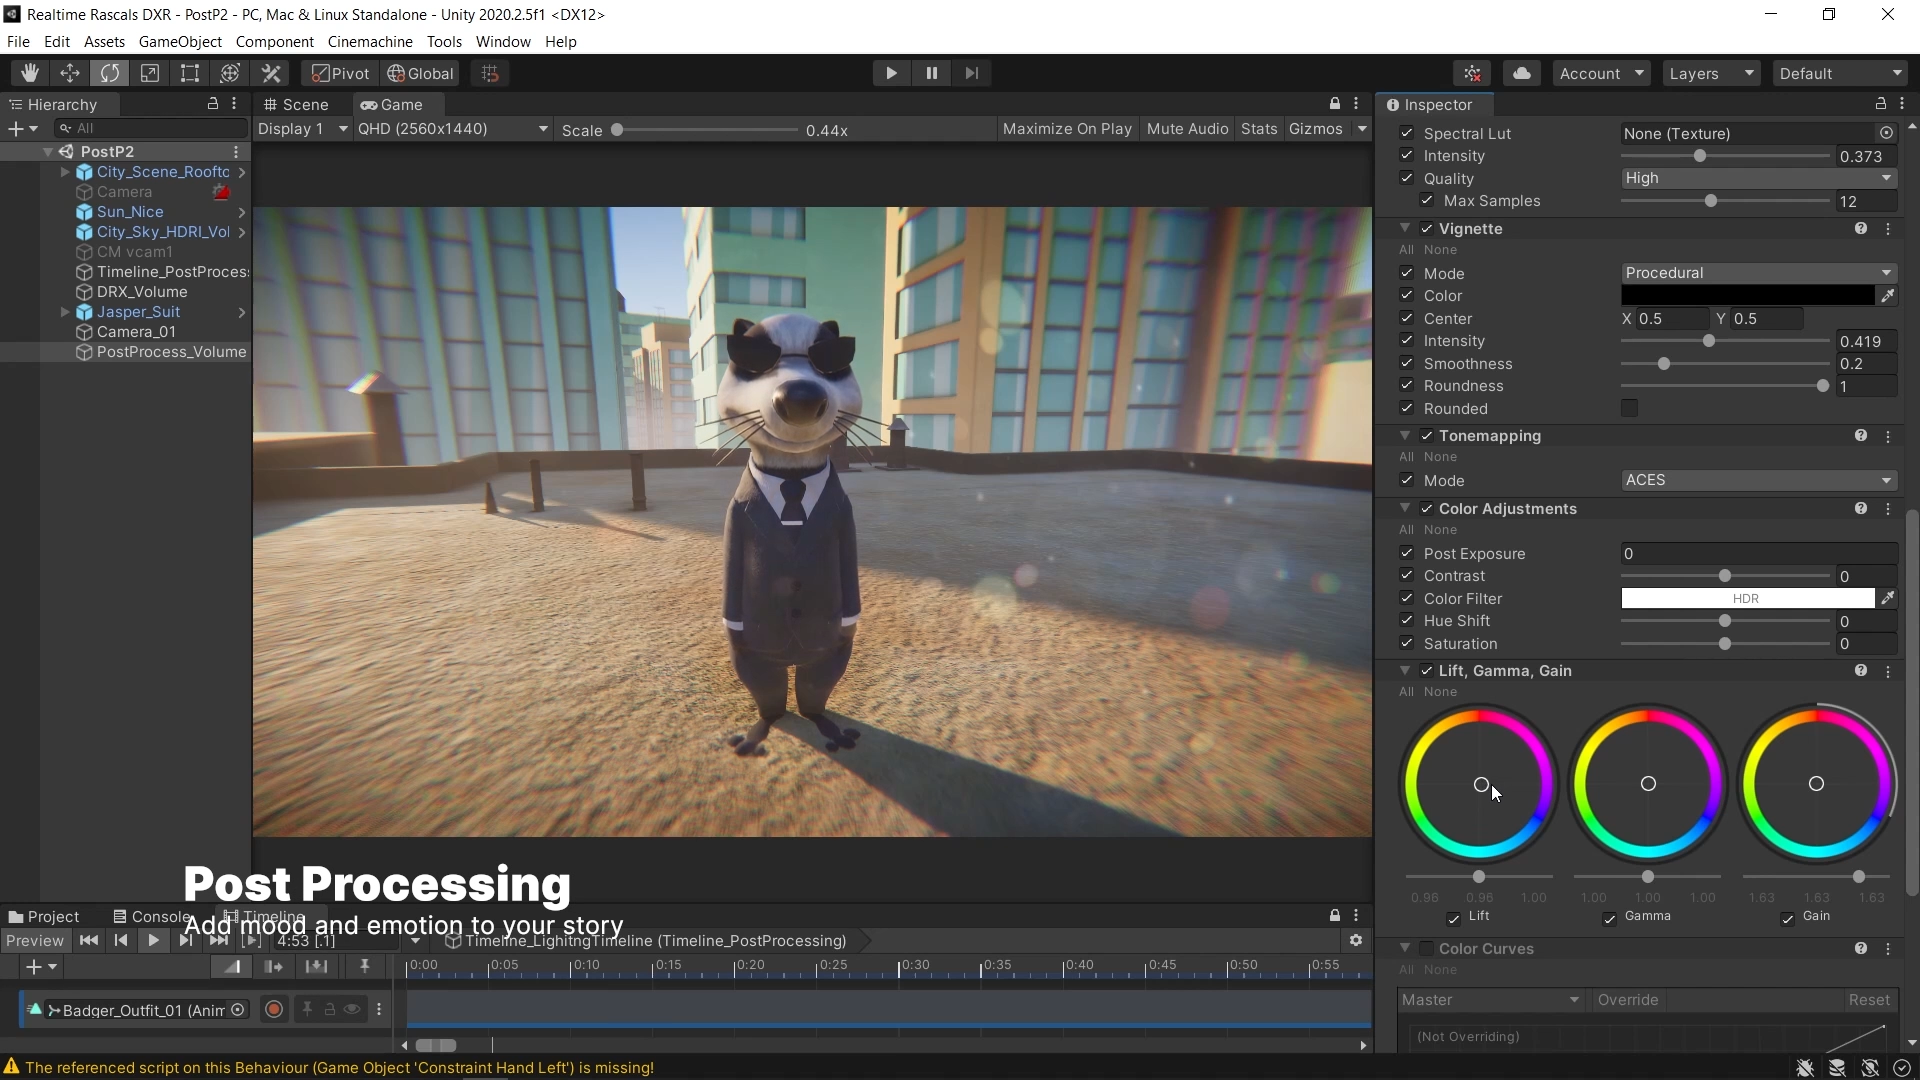Open the Cinemachine menu
The height and width of the screenshot is (1080, 1920).
(370, 41)
